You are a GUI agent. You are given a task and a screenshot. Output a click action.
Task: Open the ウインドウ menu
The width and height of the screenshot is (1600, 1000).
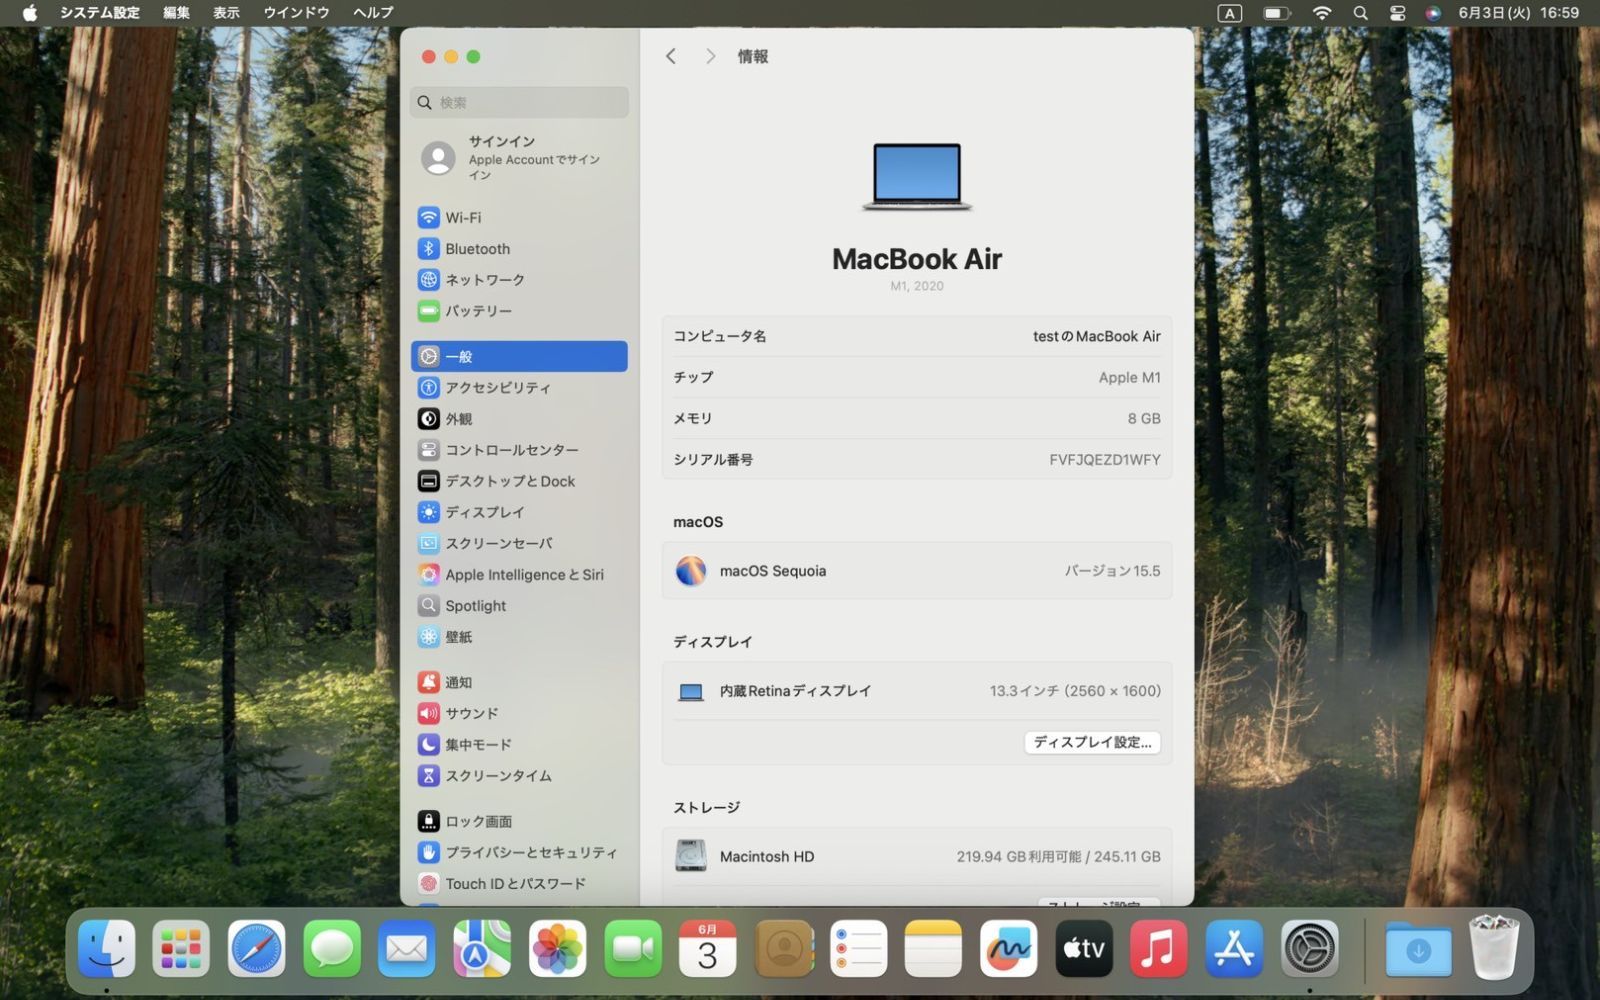[296, 13]
